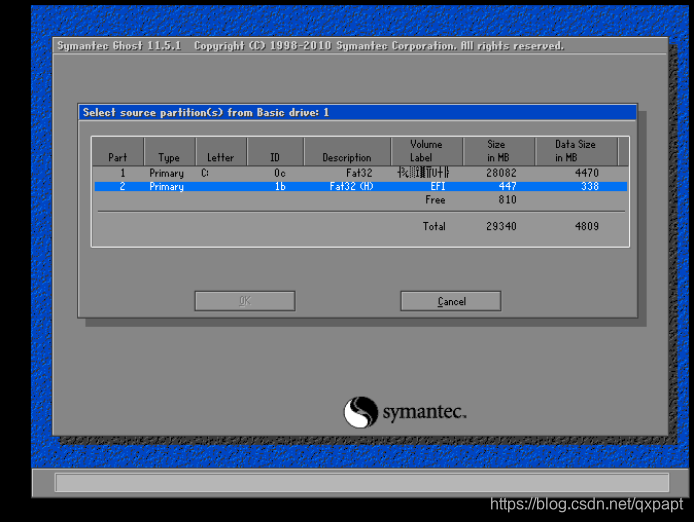Click the ID column header
The image size is (694, 523).
click(275, 151)
